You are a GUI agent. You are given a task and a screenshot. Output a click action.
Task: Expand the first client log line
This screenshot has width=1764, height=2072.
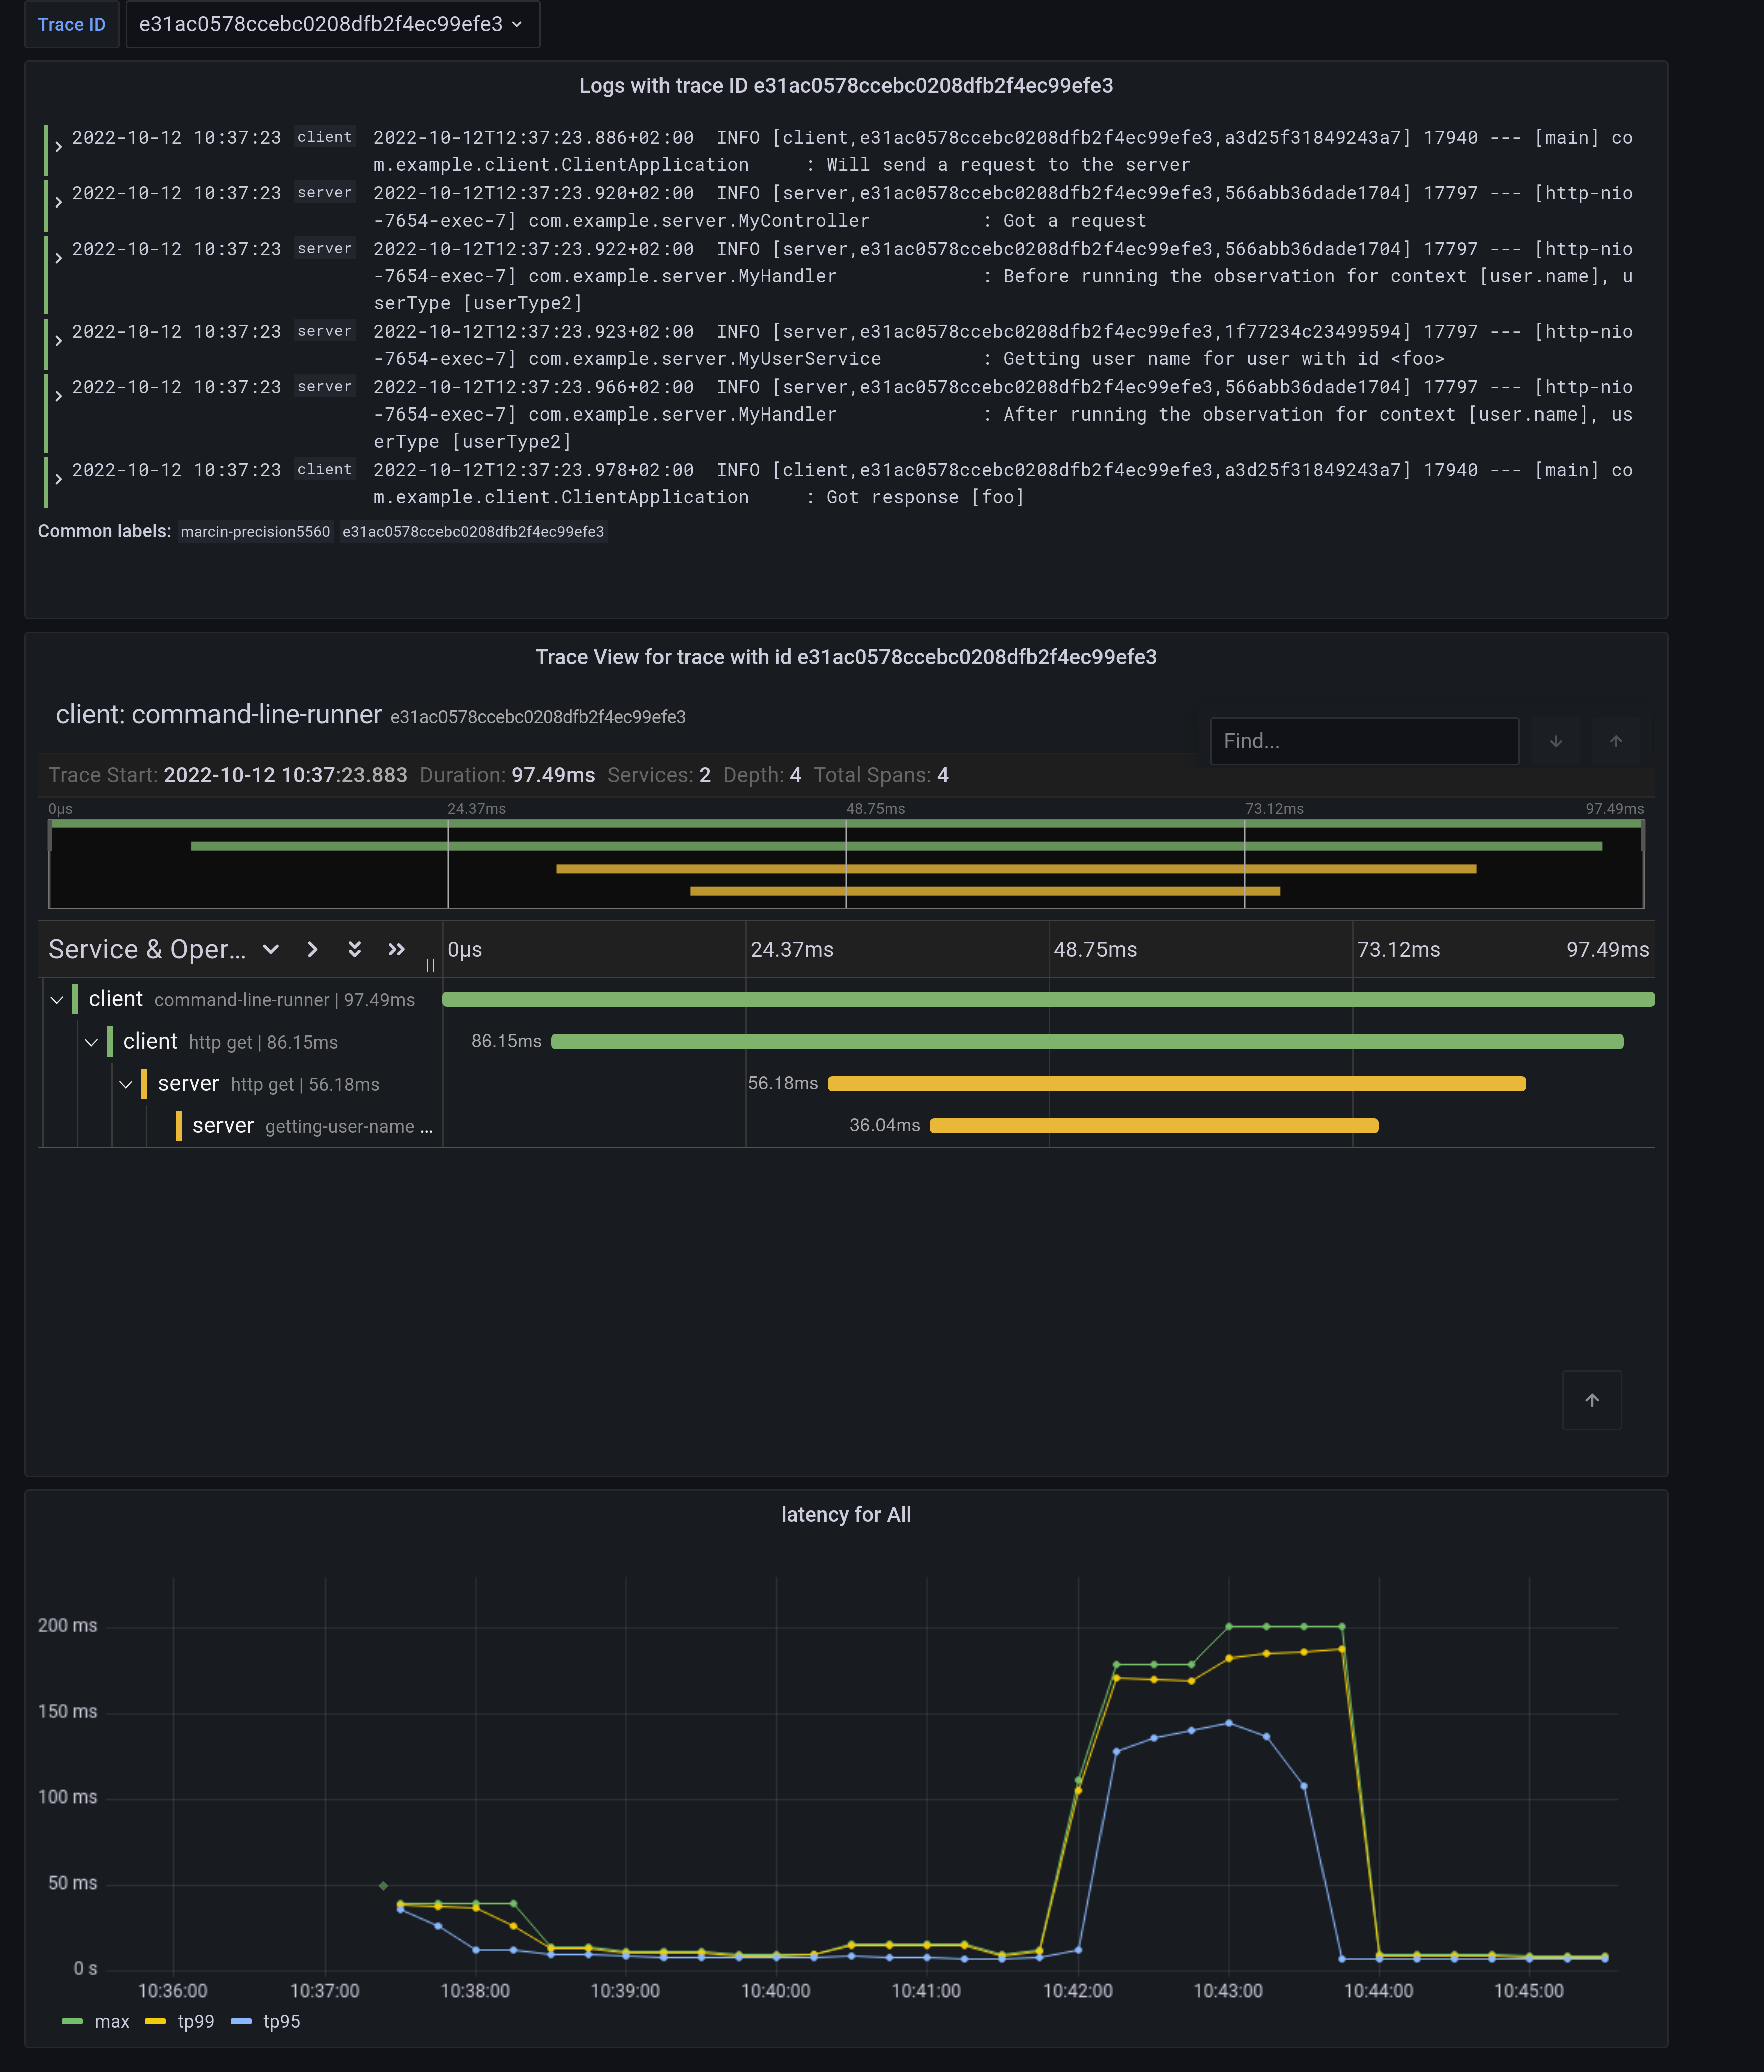pyautogui.click(x=58, y=146)
